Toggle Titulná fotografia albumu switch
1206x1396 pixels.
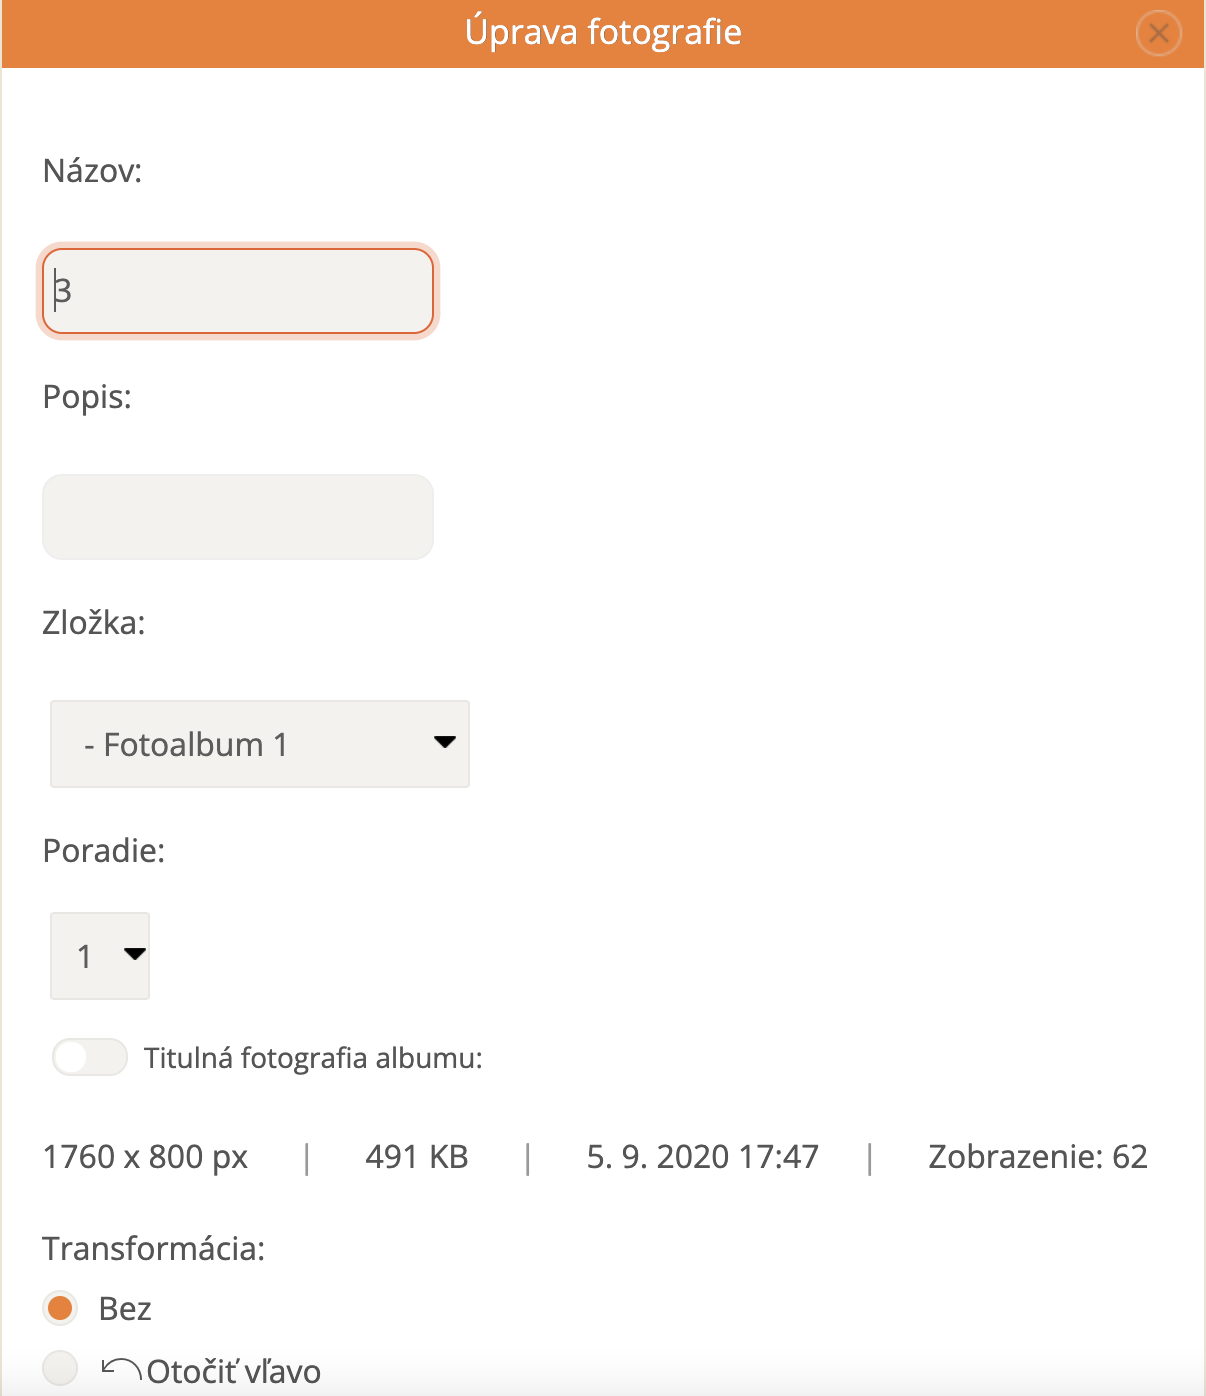90,1057
